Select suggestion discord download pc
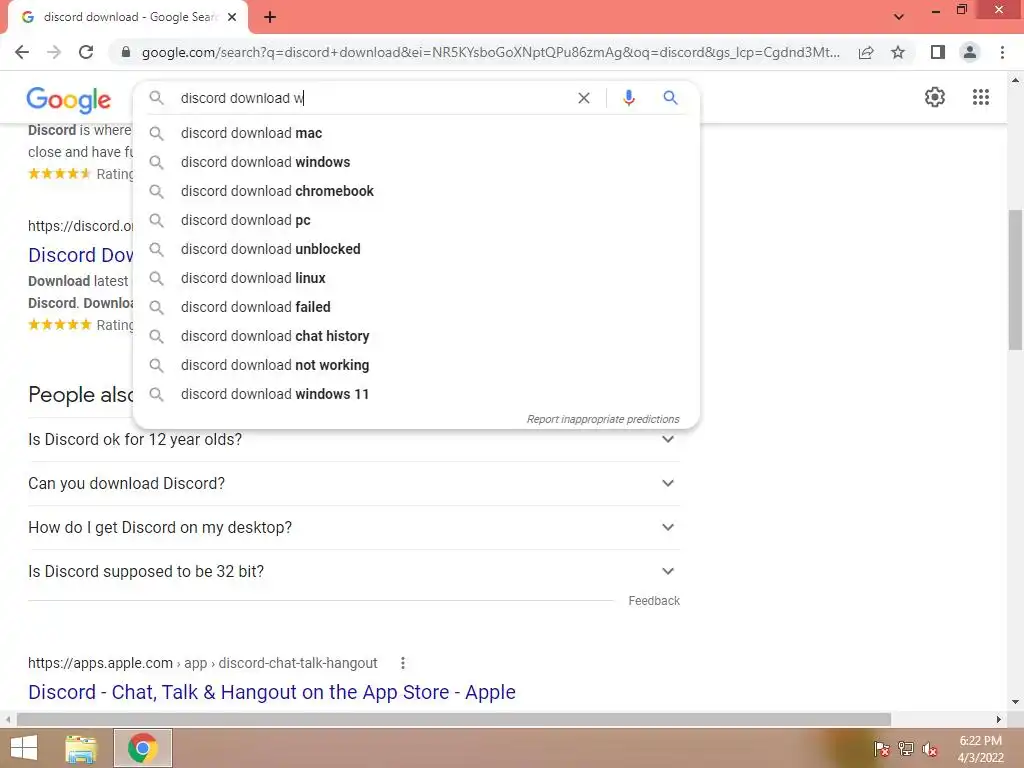This screenshot has width=1024, height=768. (x=416, y=220)
